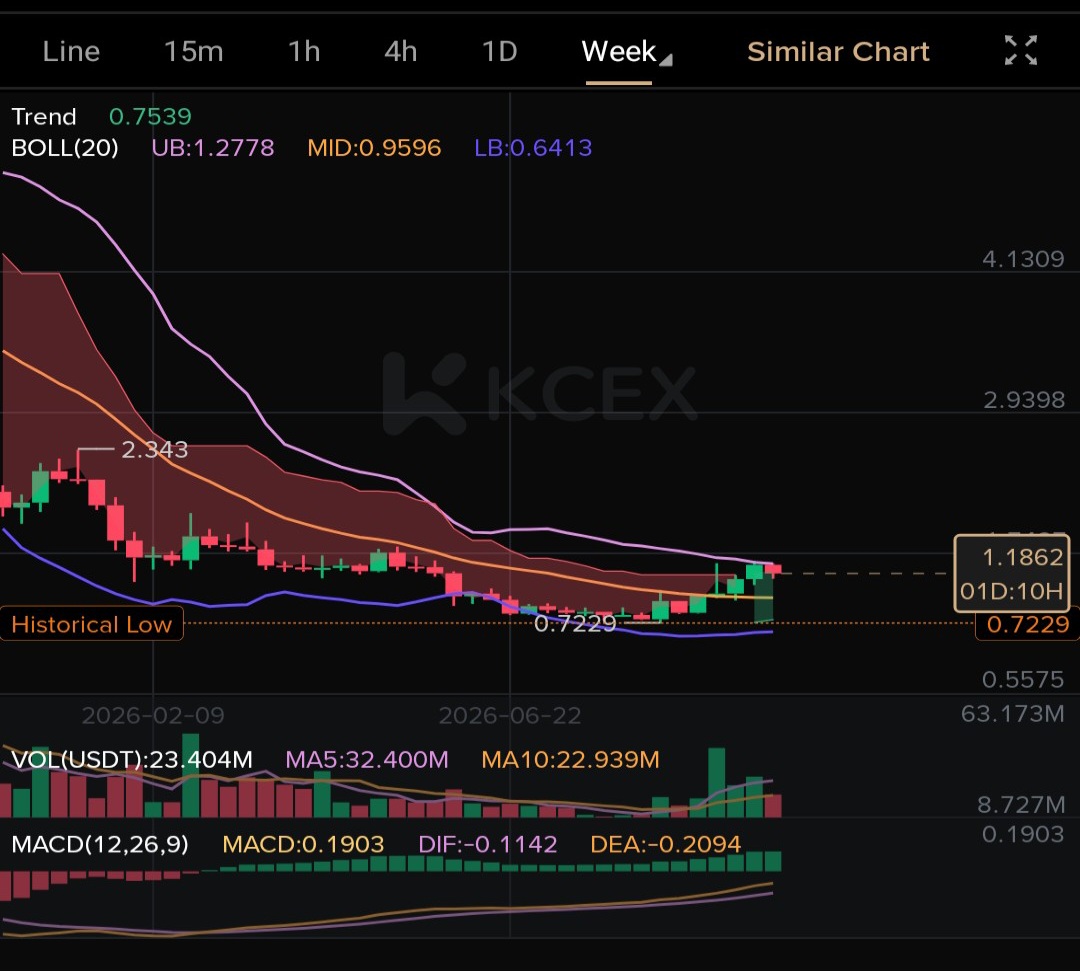
Task: Click the LB:0.6413 lower band value
Action: click(533, 147)
